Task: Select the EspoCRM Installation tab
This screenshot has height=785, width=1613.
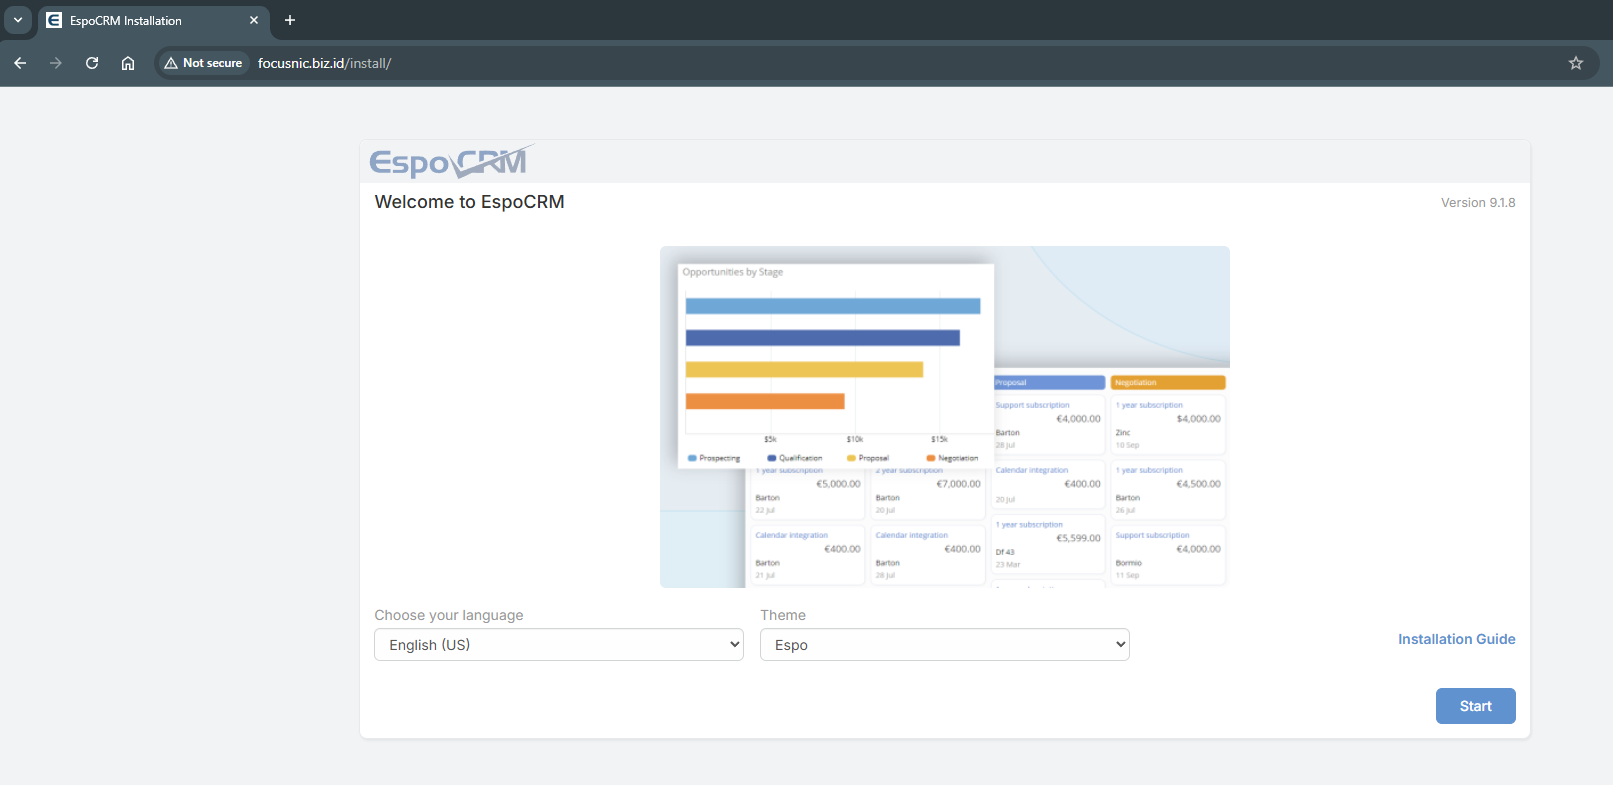Action: pos(140,20)
